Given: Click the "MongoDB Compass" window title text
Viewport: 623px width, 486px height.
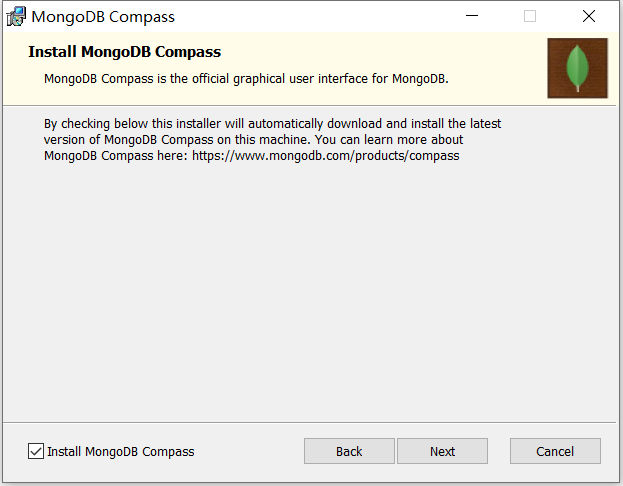Looking at the screenshot, I should 103,16.
